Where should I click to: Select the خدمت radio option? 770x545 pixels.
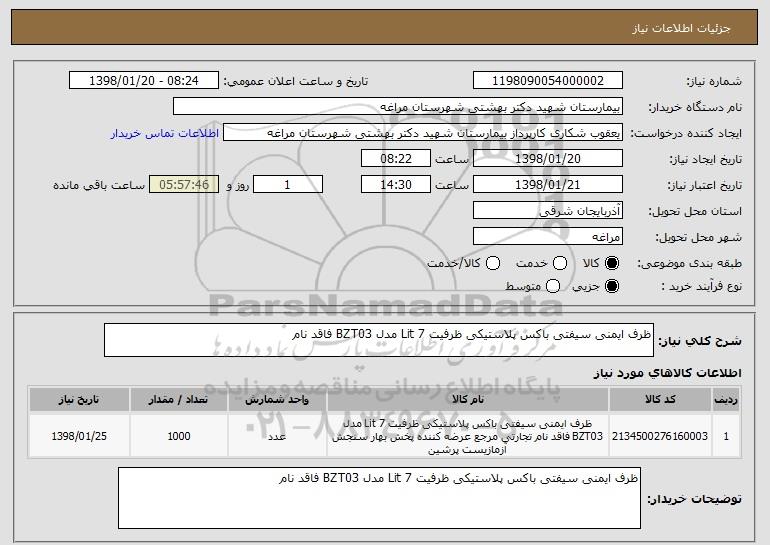tap(559, 263)
